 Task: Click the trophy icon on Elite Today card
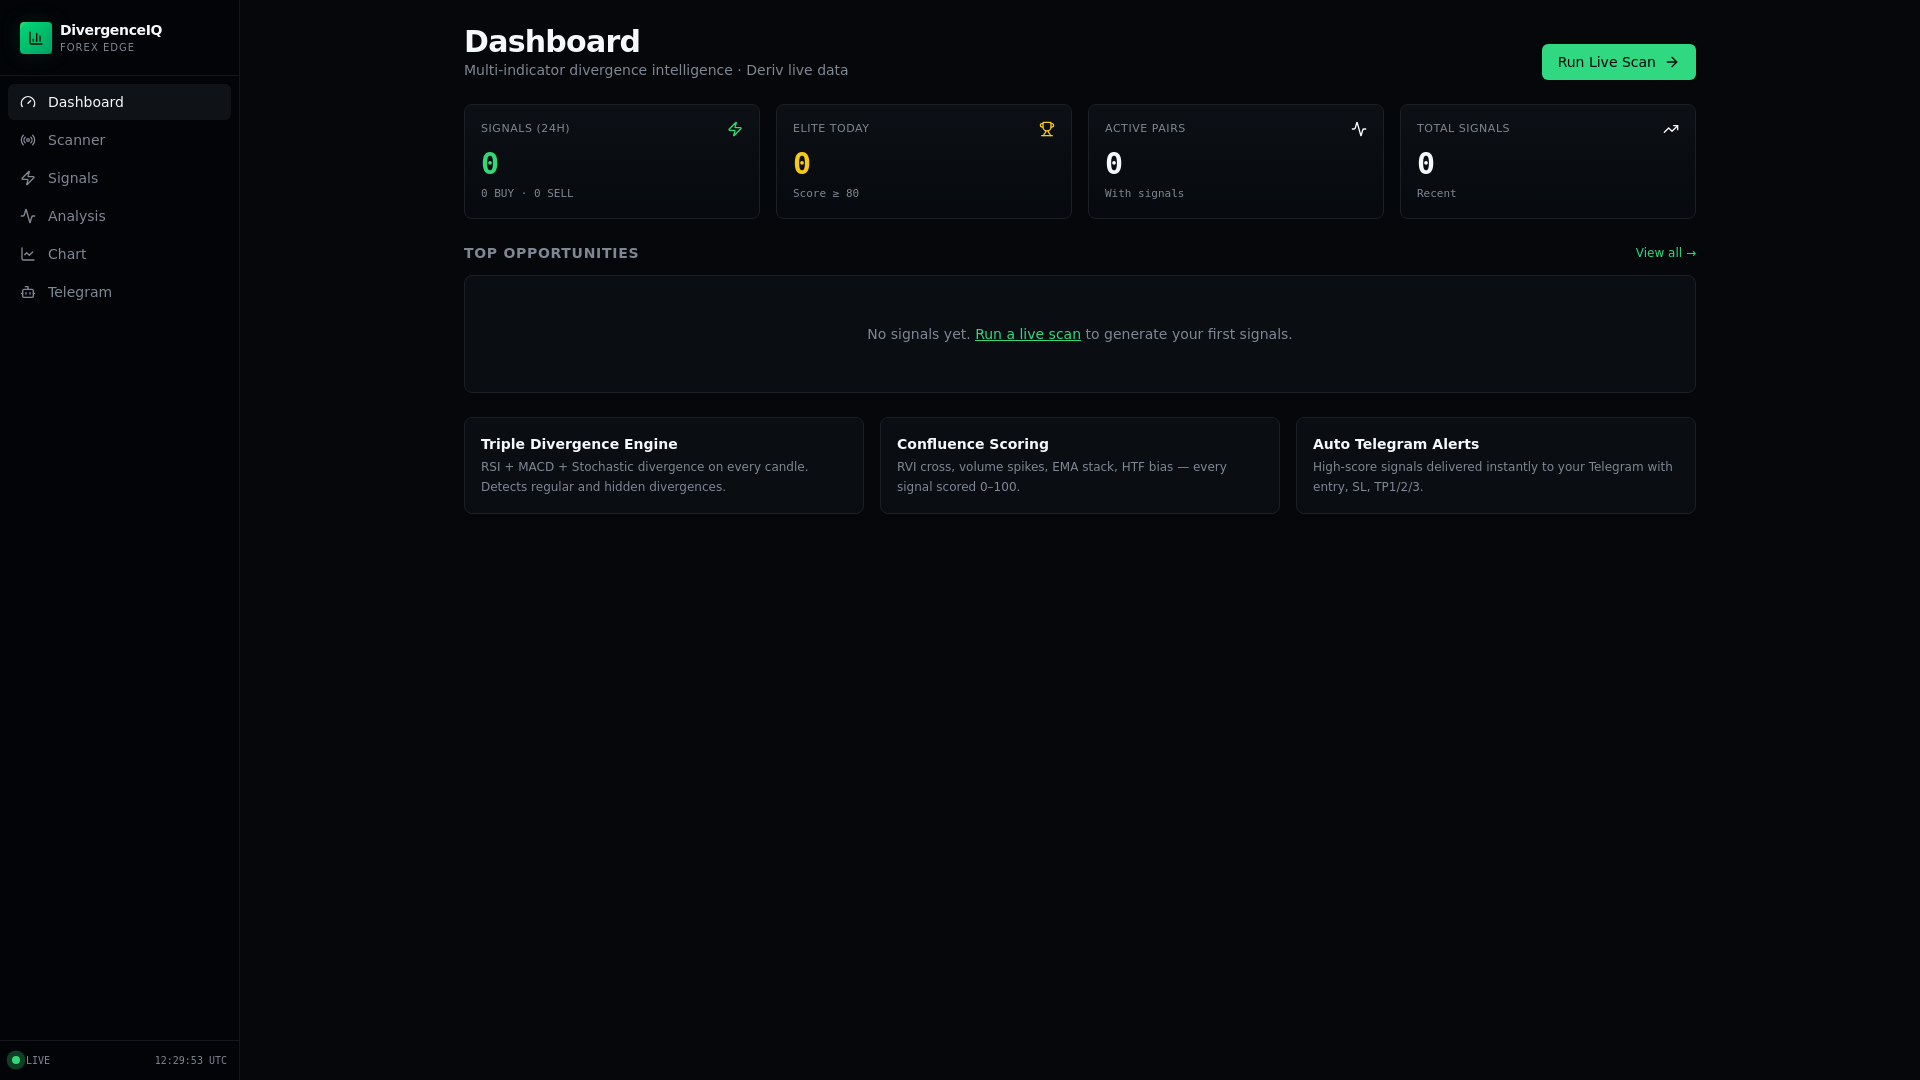[x=1047, y=129]
